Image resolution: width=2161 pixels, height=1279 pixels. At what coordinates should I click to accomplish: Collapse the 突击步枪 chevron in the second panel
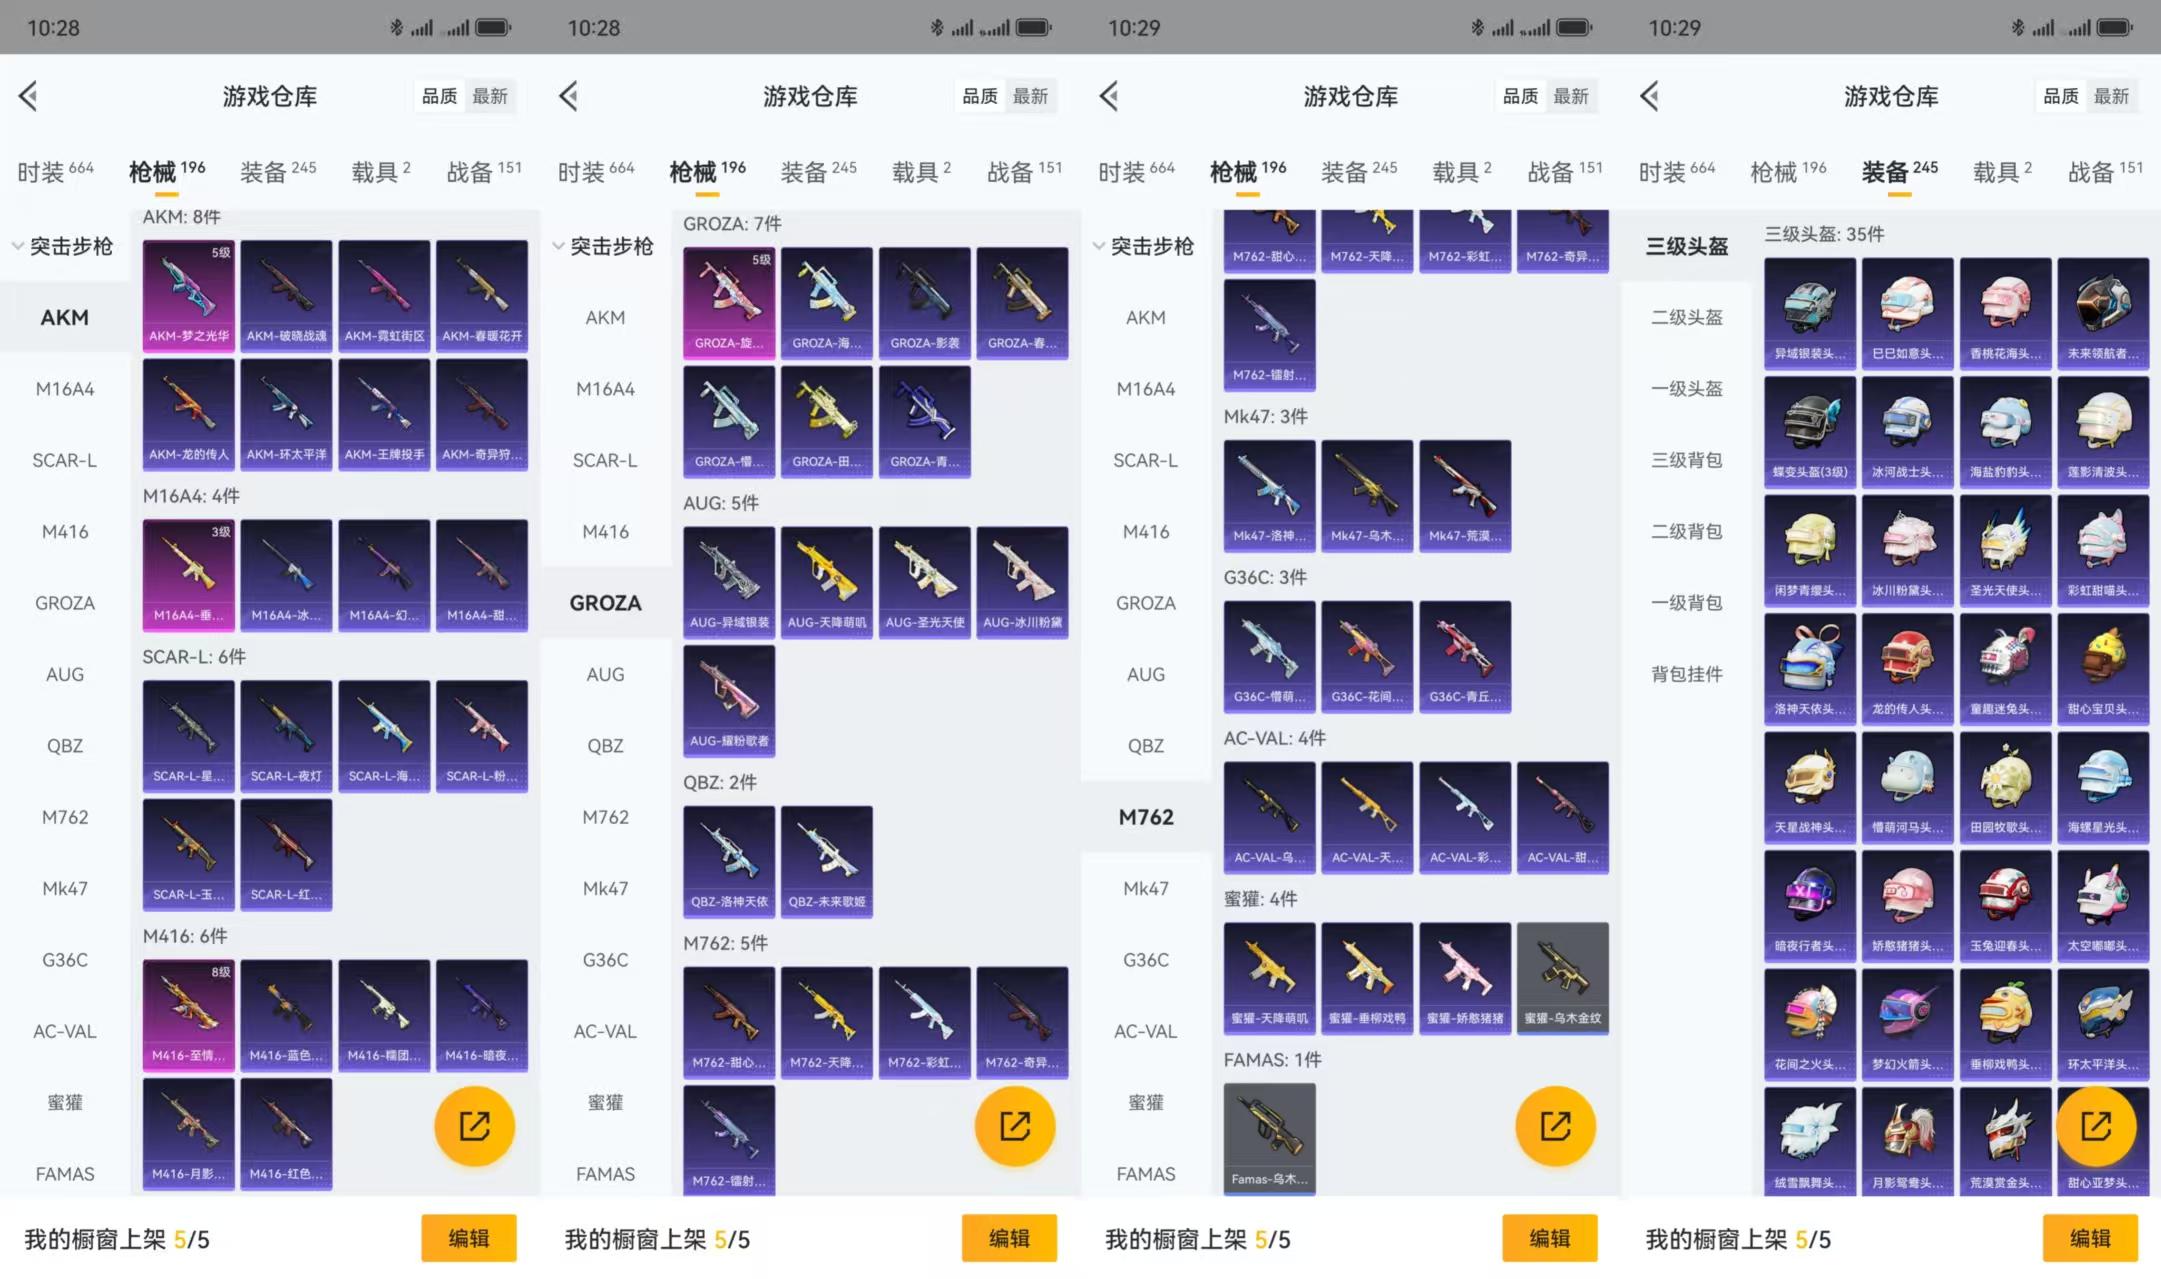pyautogui.click(x=559, y=246)
